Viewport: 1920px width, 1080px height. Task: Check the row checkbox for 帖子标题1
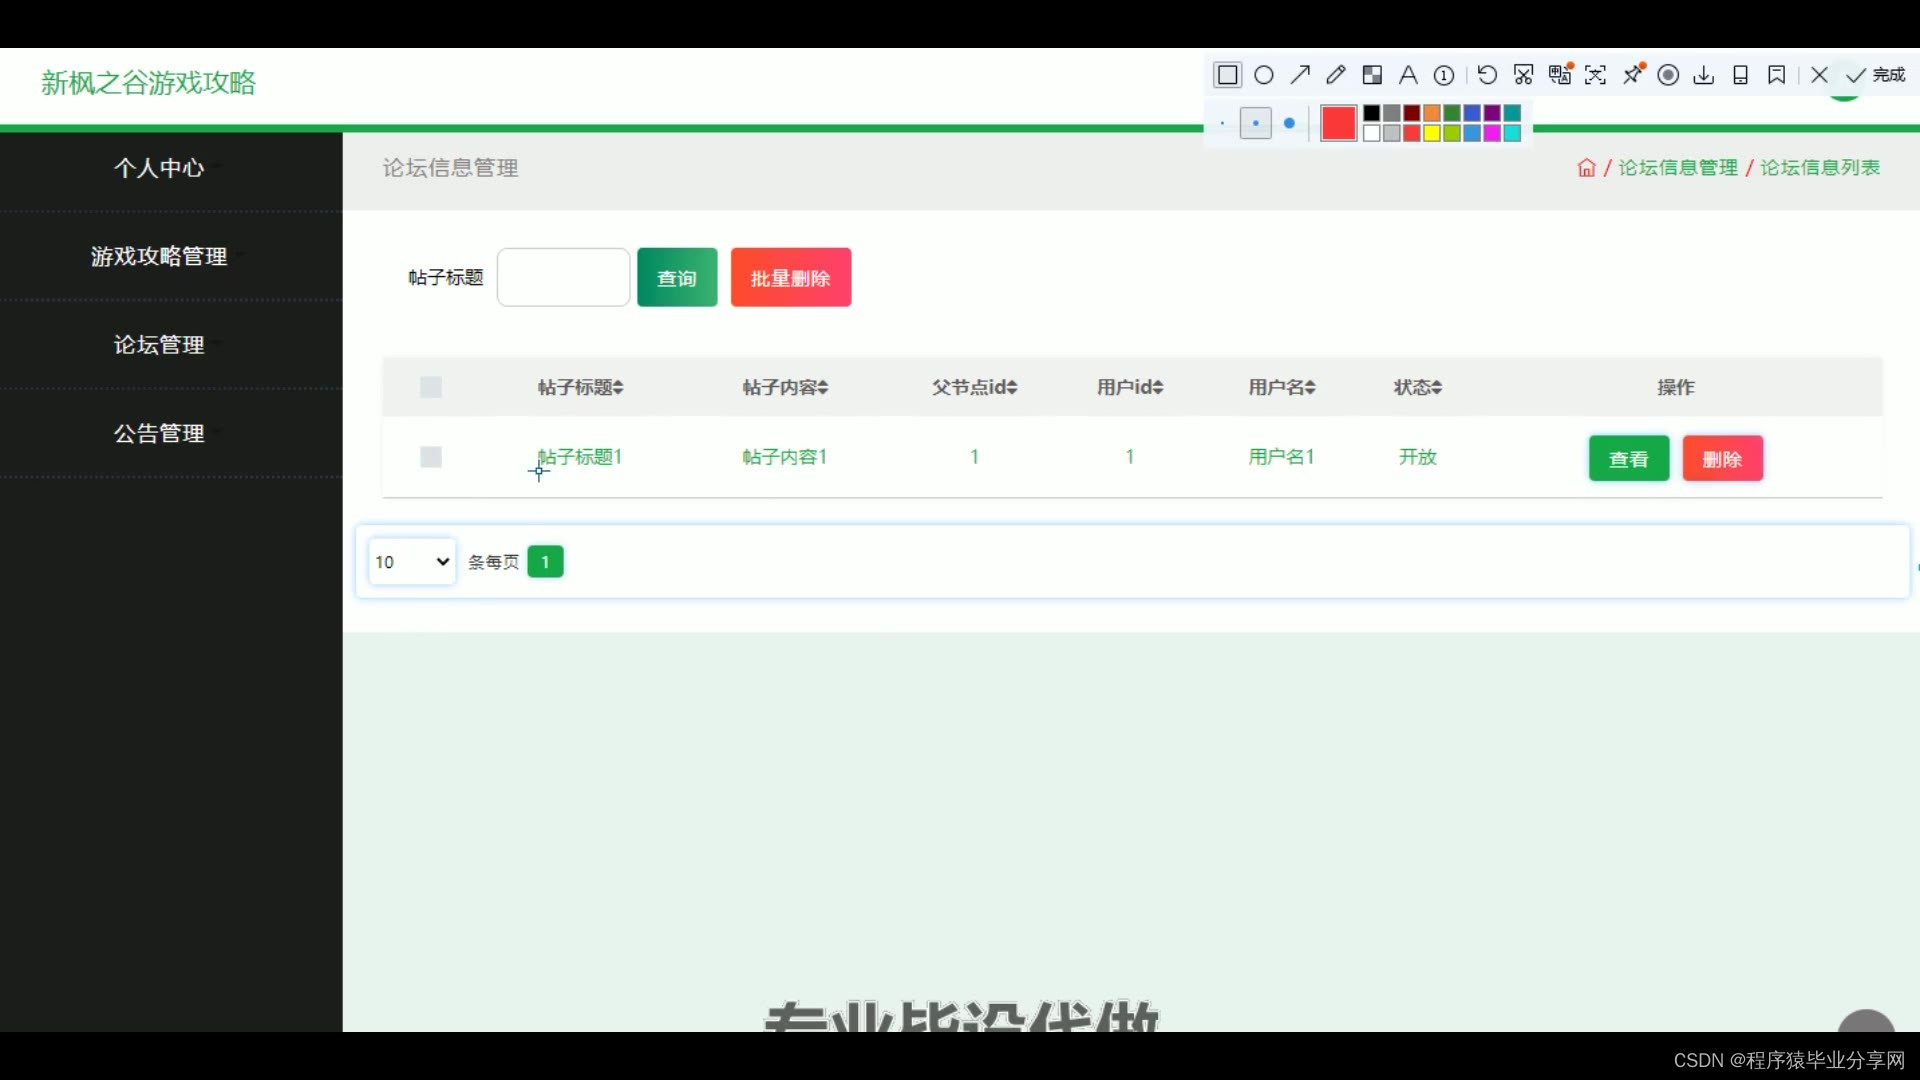point(431,457)
